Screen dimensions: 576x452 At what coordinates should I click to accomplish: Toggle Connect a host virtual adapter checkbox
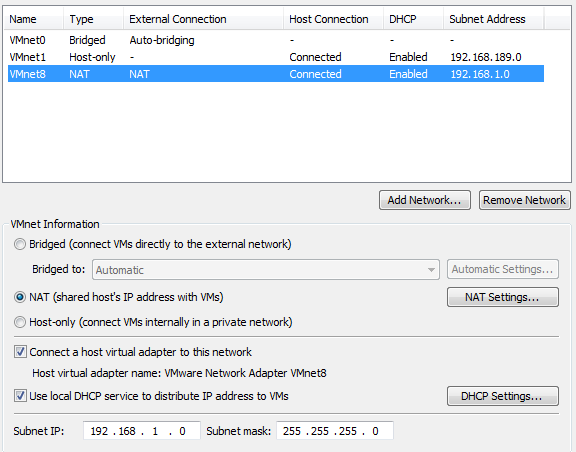click(x=20, y=352)
